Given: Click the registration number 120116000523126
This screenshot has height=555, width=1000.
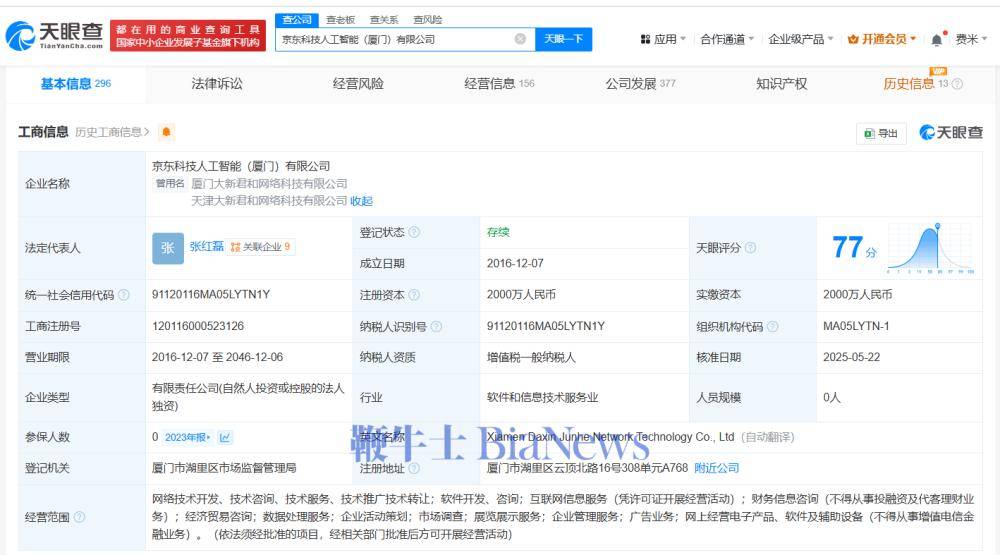Looking at the screenshot, I should [x=198, y=326].
